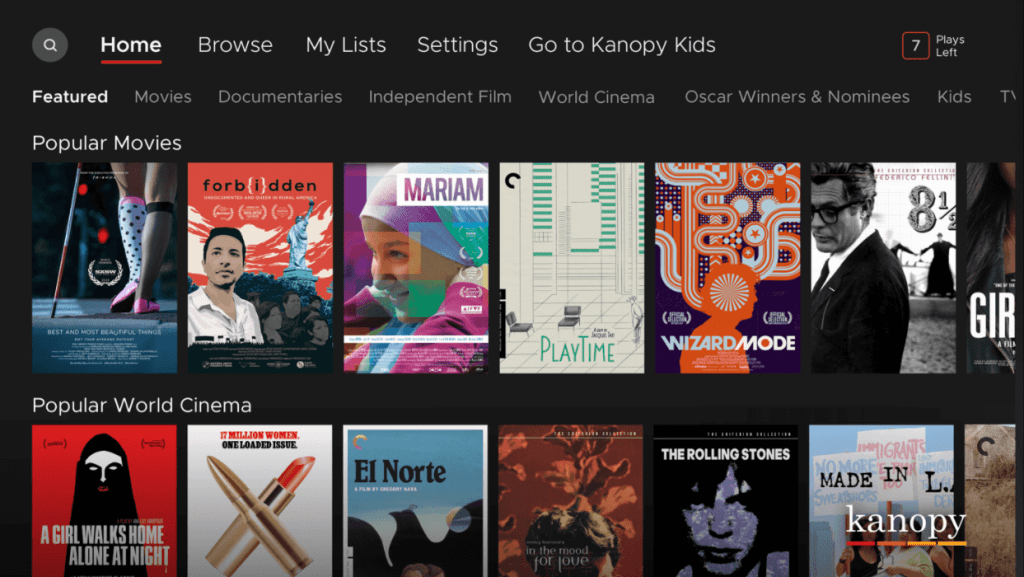Select the Home menu item
This screenshot has height=577, width=1024.
pyautogui.click(x=131, y=45)
